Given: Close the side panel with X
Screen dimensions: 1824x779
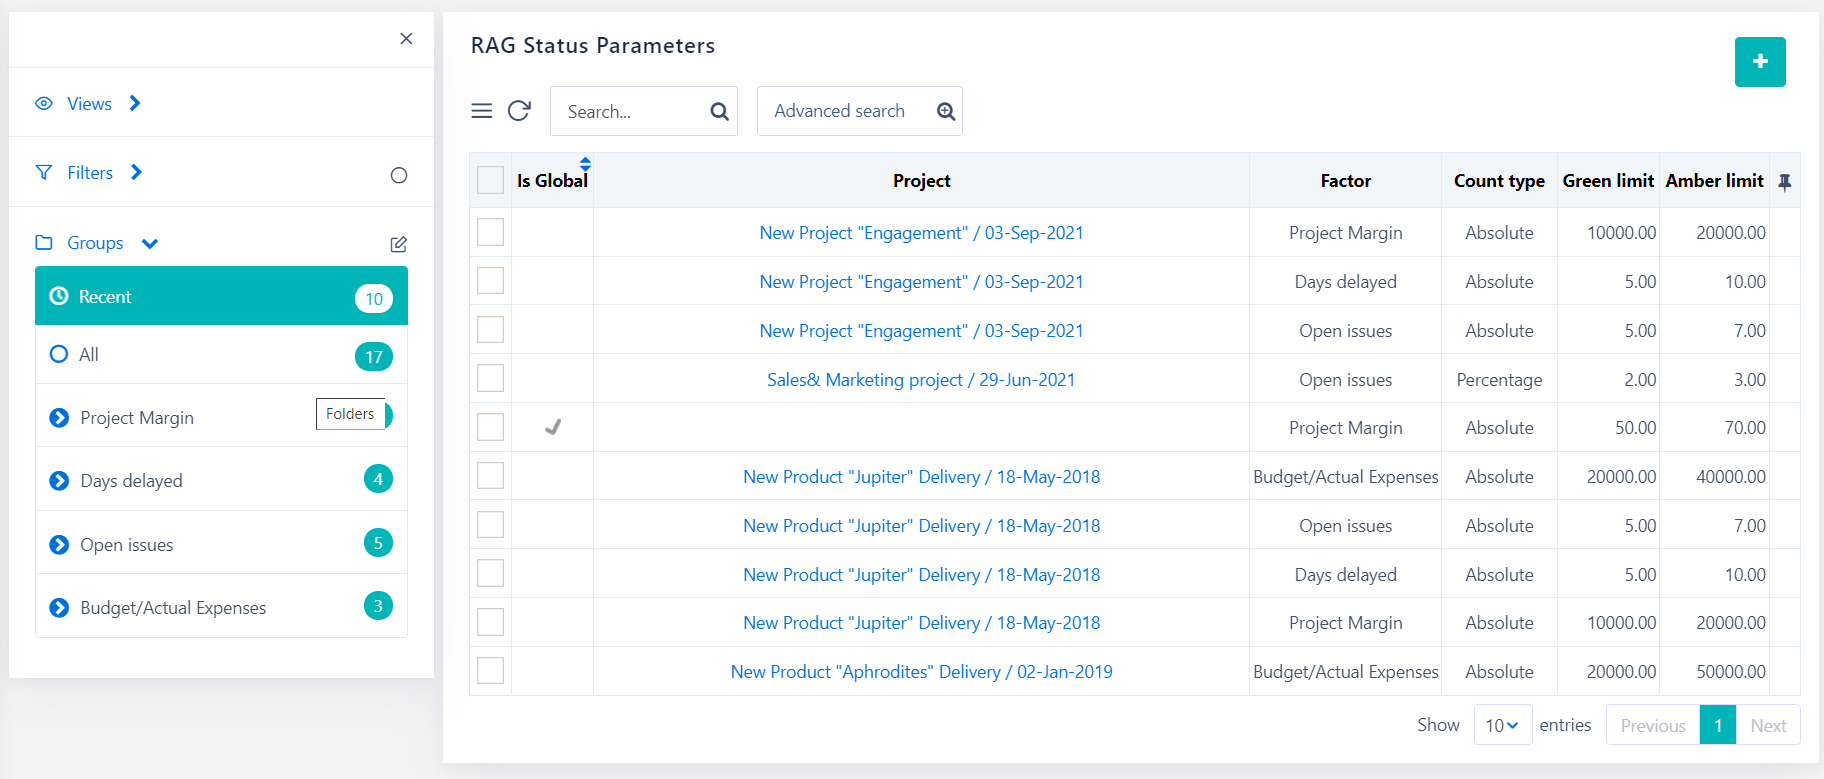Looking at the screenshot, I should pyautogui.click(x=406, y=39).
